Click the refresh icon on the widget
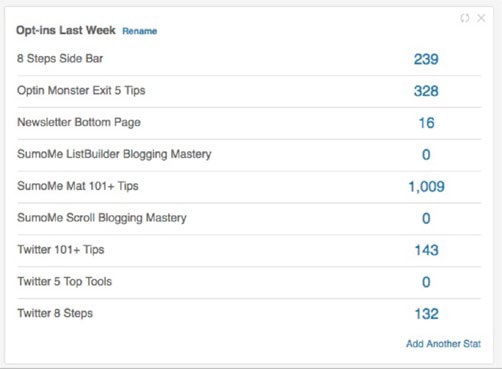Viewport: 502px width, 369px height. (465, 18)
